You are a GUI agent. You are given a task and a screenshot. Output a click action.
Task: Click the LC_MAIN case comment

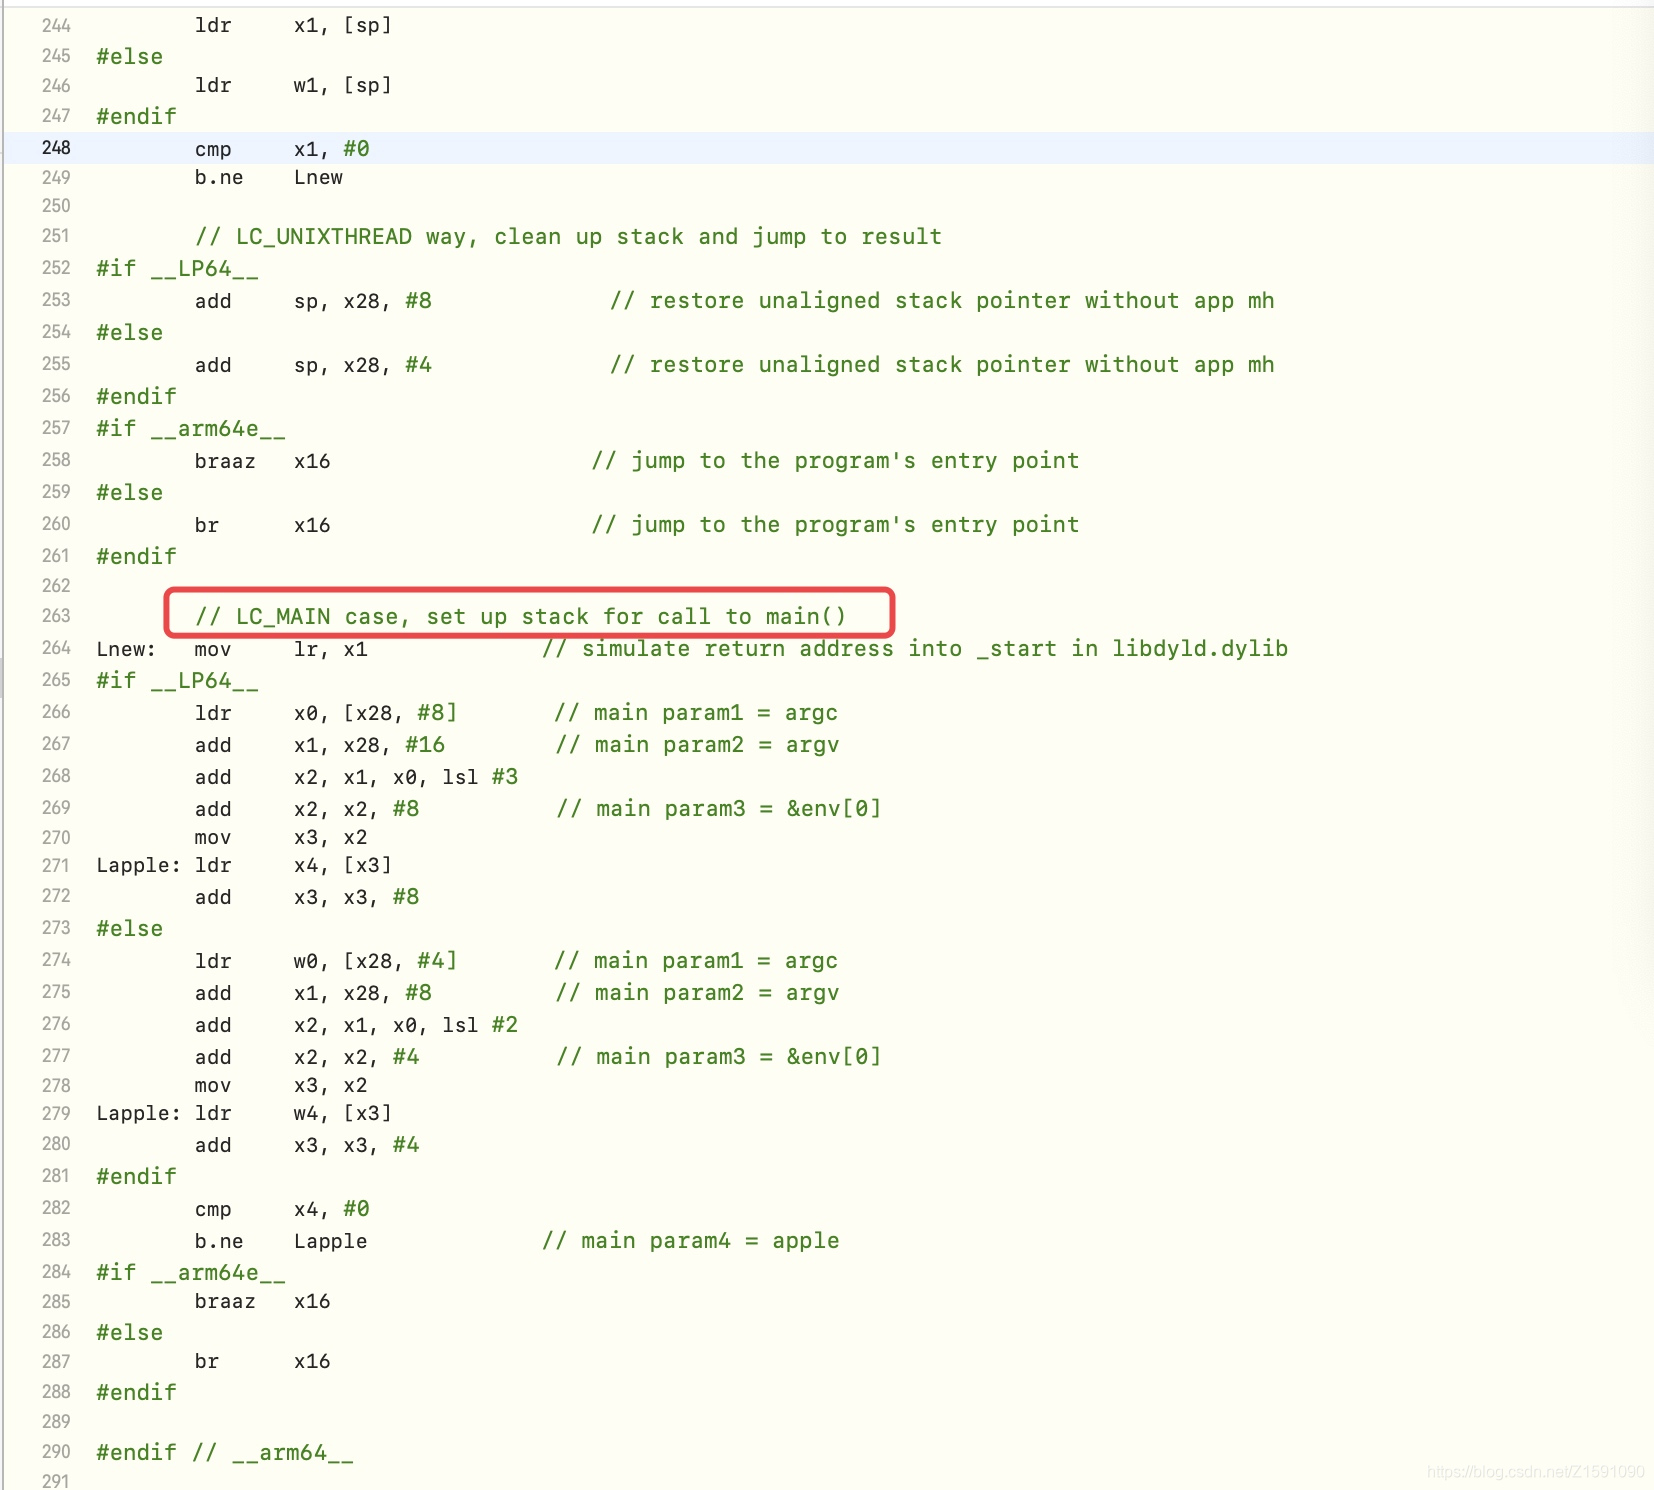point(520,617)
